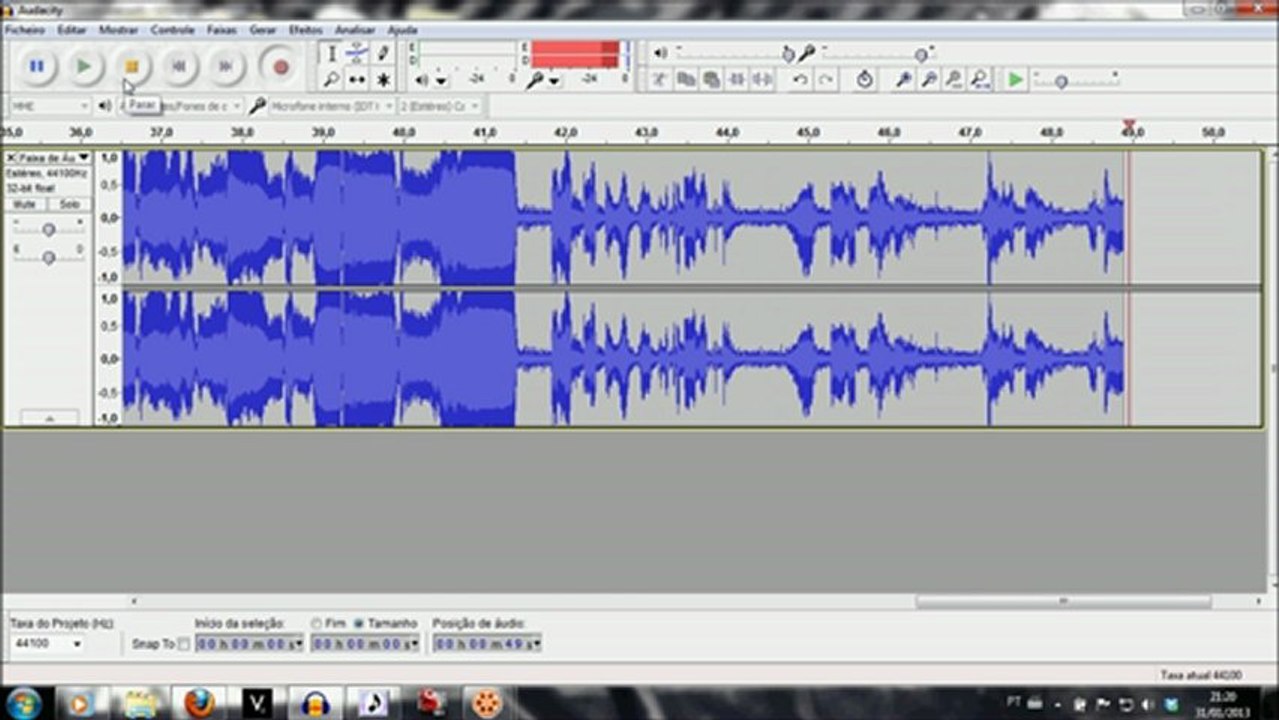The width and height of the screenshot is (1279, 720).
Task: Click the red Record button
Action: pos(281,66)
